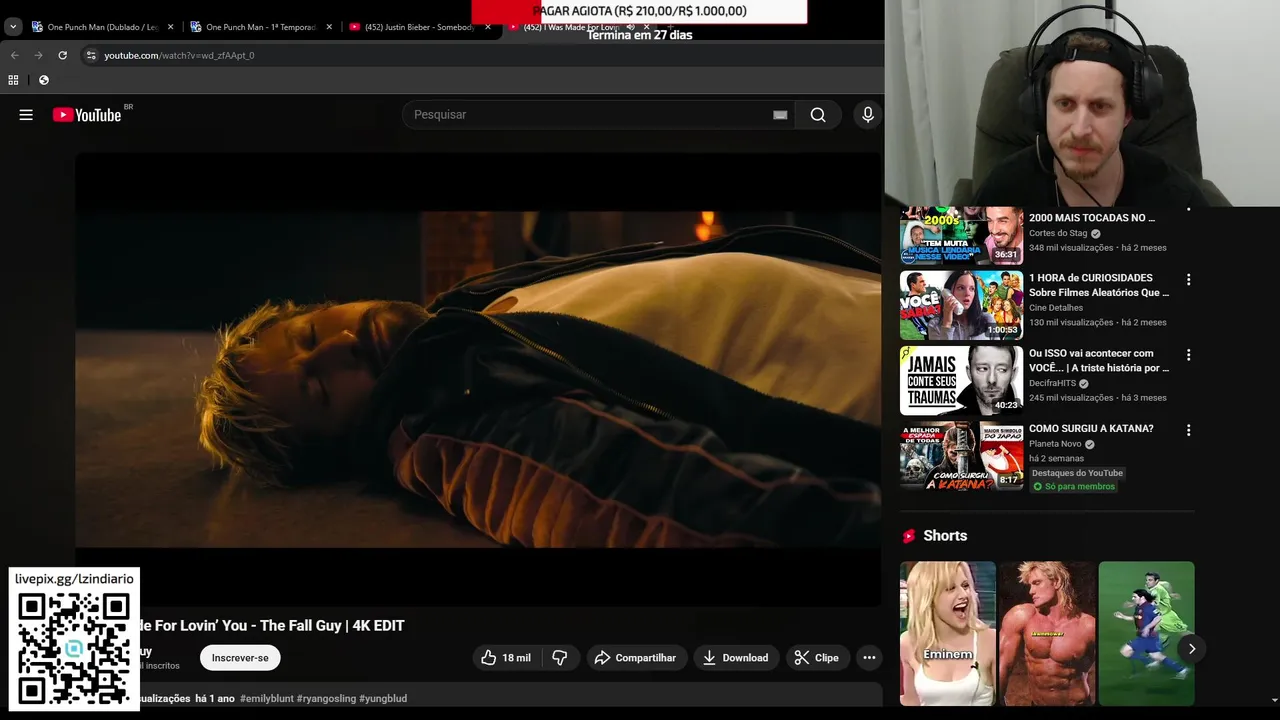Open more actions menu under video

click(x=869, y=657)
